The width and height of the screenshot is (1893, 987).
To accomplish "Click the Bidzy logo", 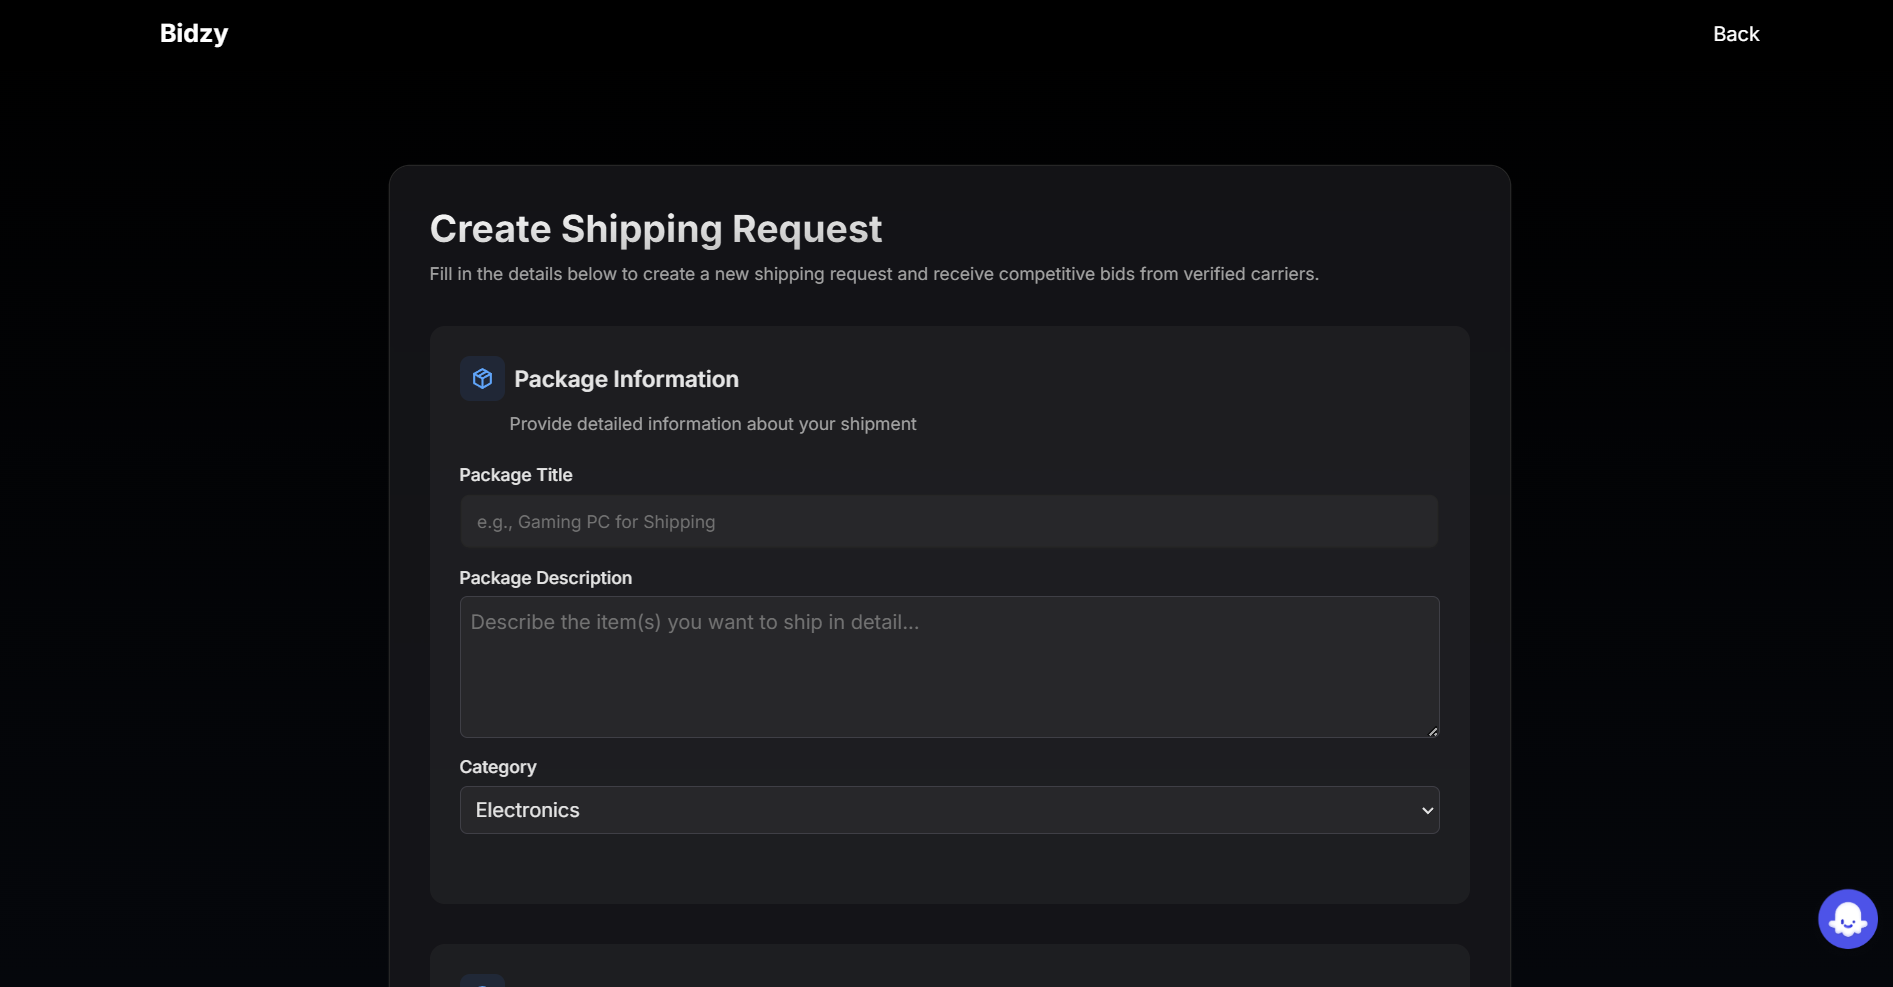I will pos(194,34).
